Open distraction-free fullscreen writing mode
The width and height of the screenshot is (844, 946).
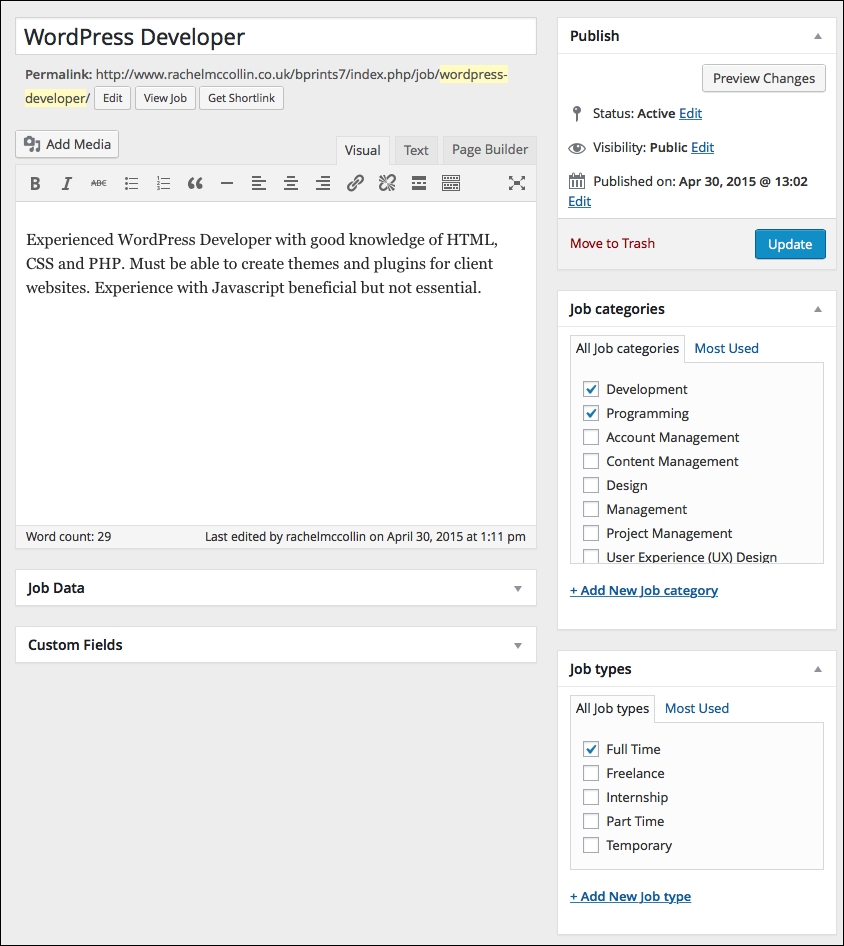click(516, 183)
